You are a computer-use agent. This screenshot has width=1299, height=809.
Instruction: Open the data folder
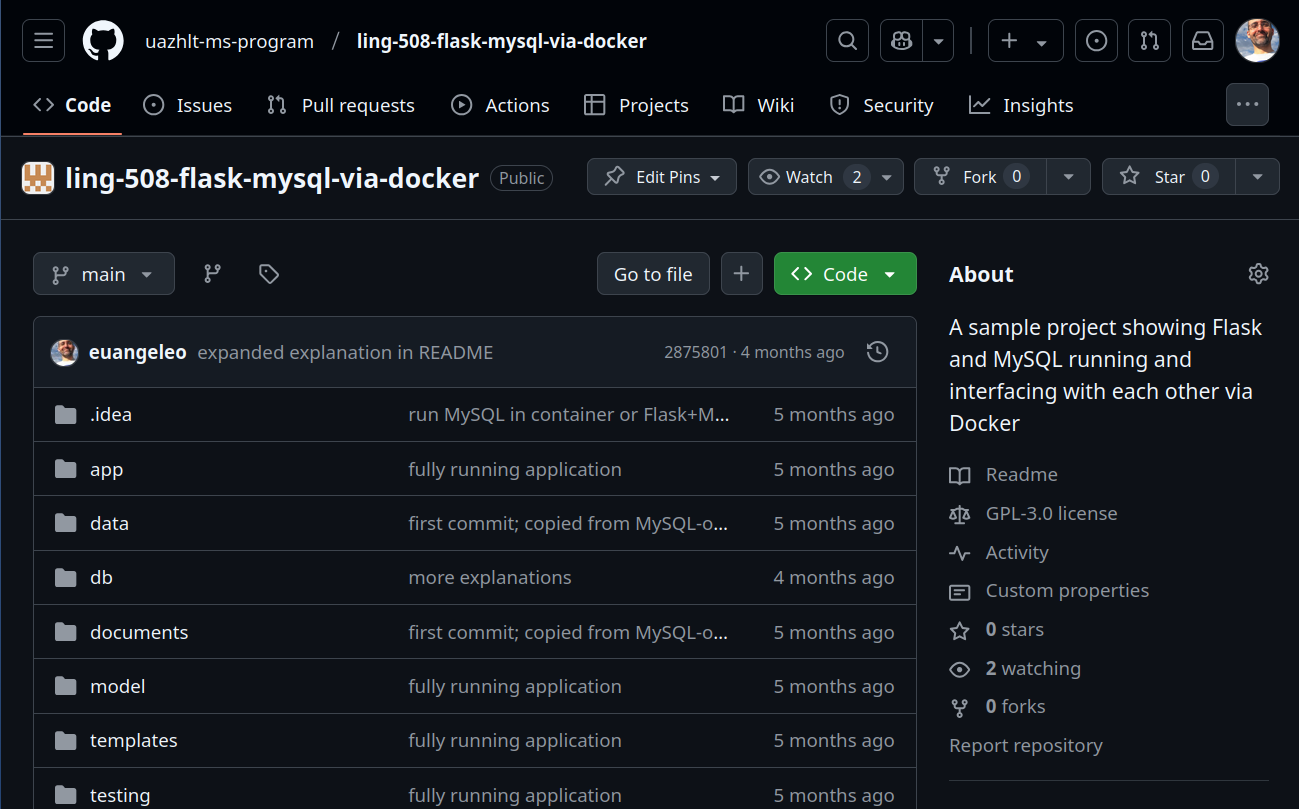(x=109, y=523)
